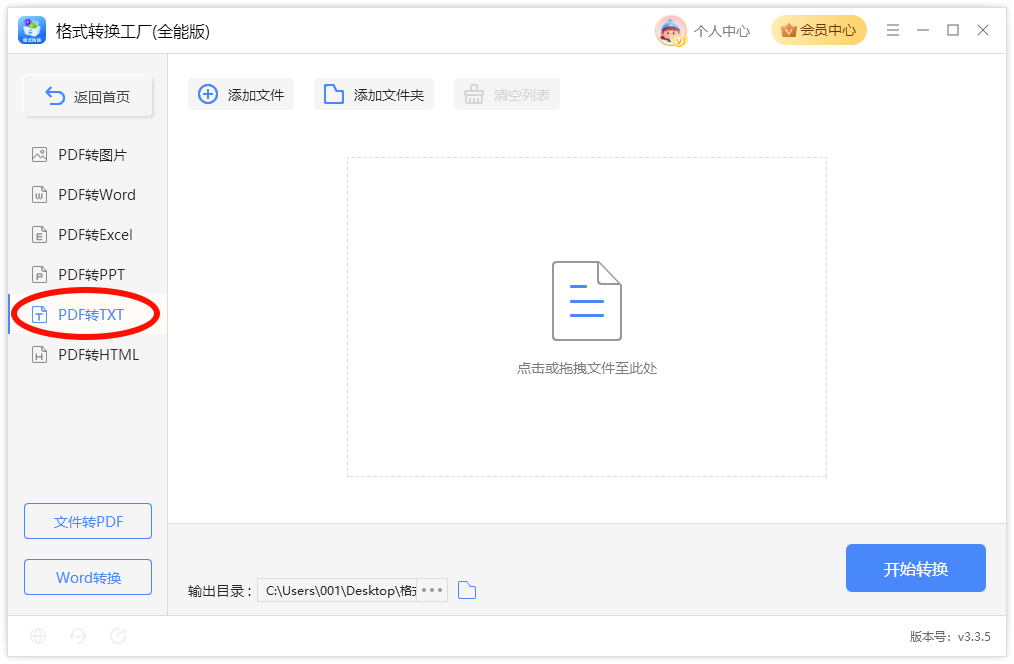Open output folder via folder icon
The width and height of the screenshot is (1014, 664).
[x=467, y=590]
